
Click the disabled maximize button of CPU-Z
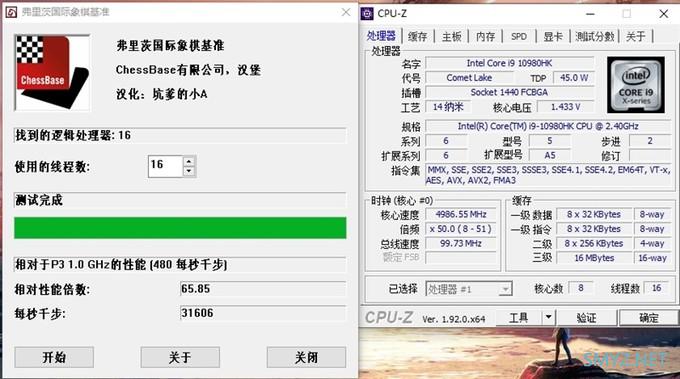627,14
